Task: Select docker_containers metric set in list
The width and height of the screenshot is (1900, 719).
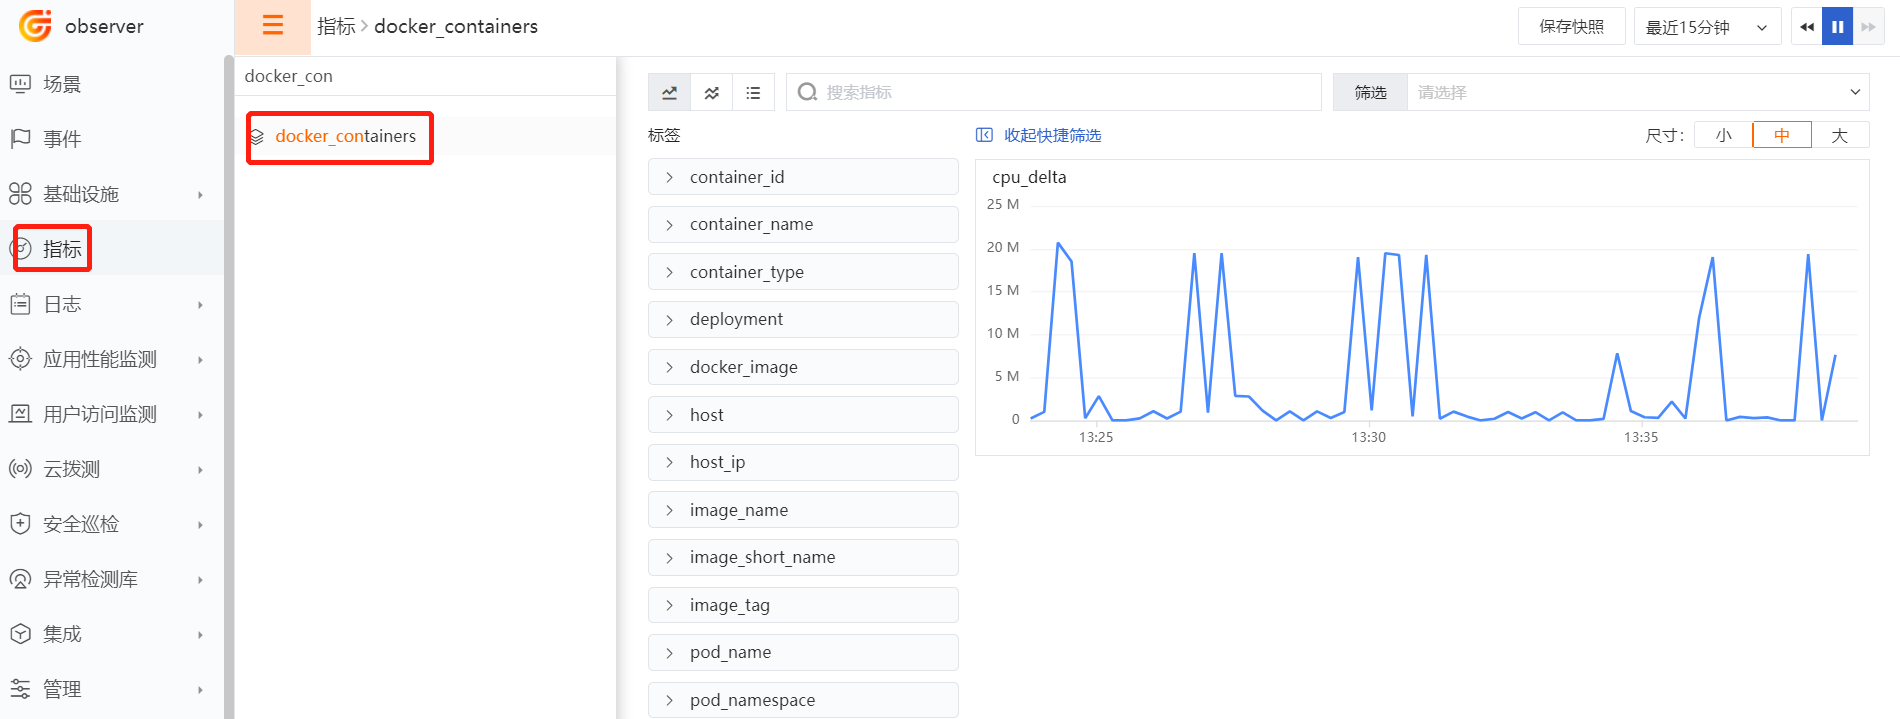Action: click(345, 136)
